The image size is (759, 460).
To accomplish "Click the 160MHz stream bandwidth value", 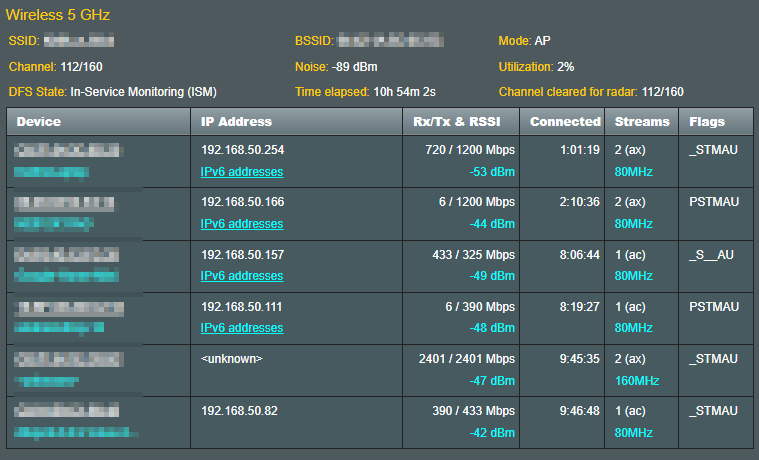I will coord(637,381).
